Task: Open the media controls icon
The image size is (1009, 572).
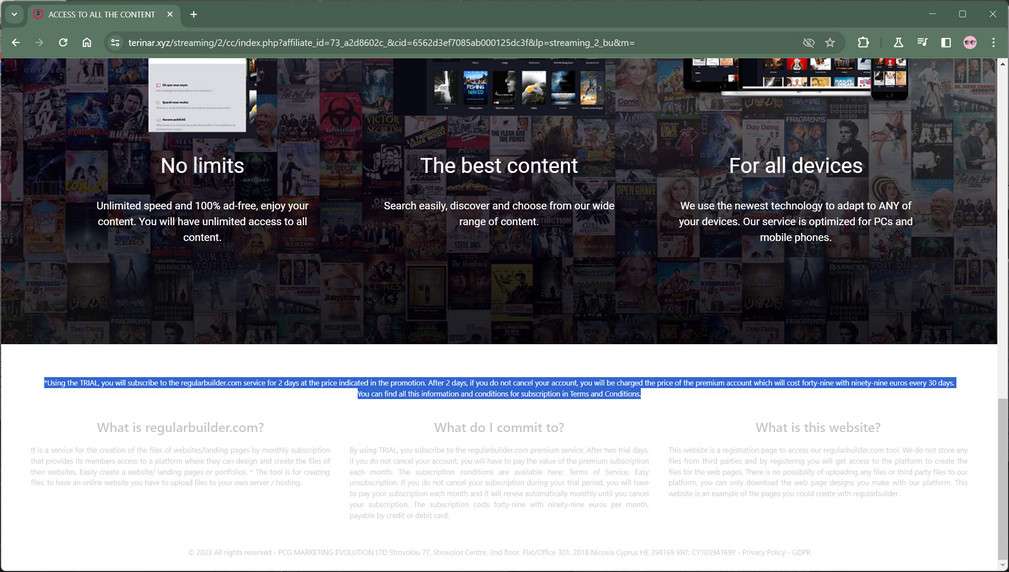Action: click(922, 42)
